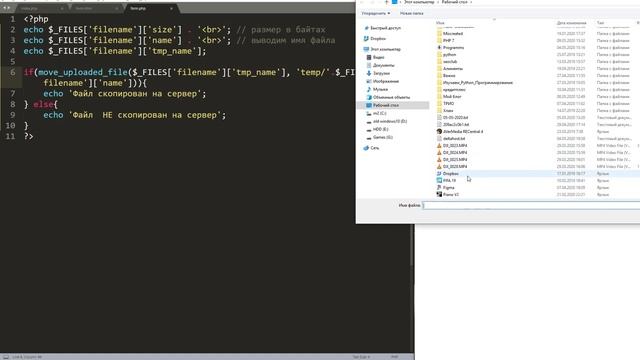The image size is (640, 360).
Task: Close the active Sublime Text tab
Action: tap(171, 8)
